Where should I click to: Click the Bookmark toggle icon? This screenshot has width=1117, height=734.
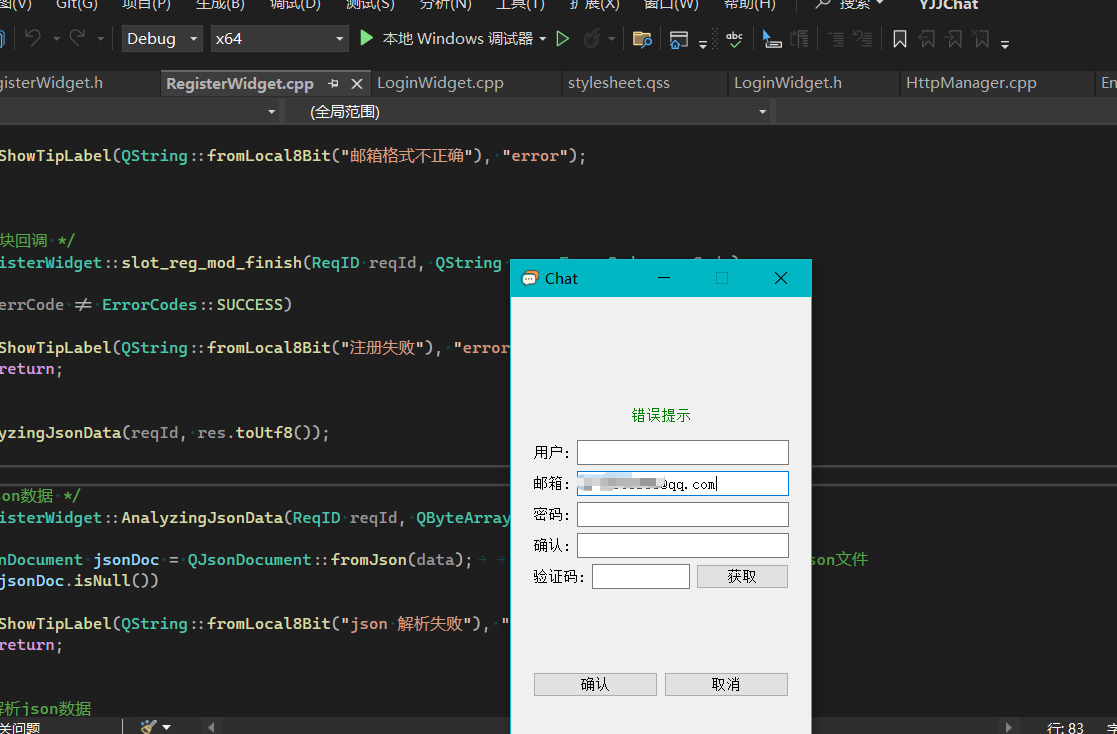click(900, 39)
